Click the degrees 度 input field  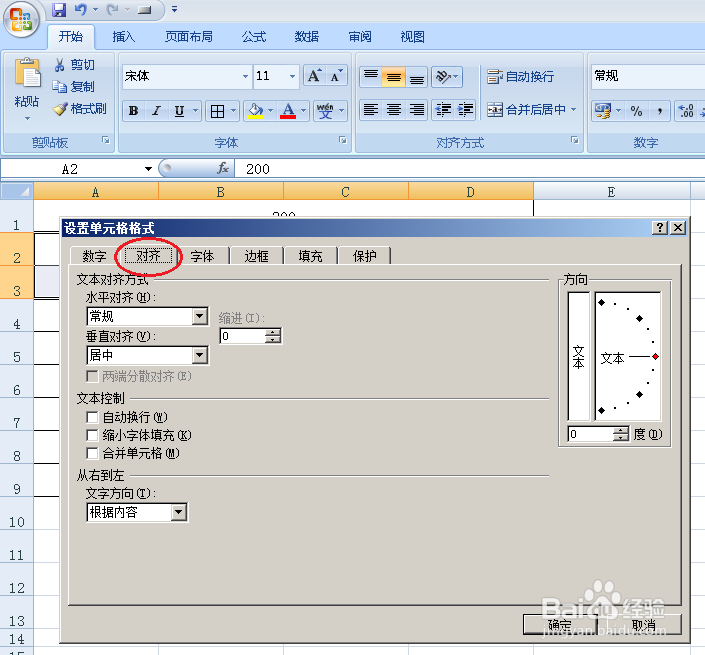590,434
